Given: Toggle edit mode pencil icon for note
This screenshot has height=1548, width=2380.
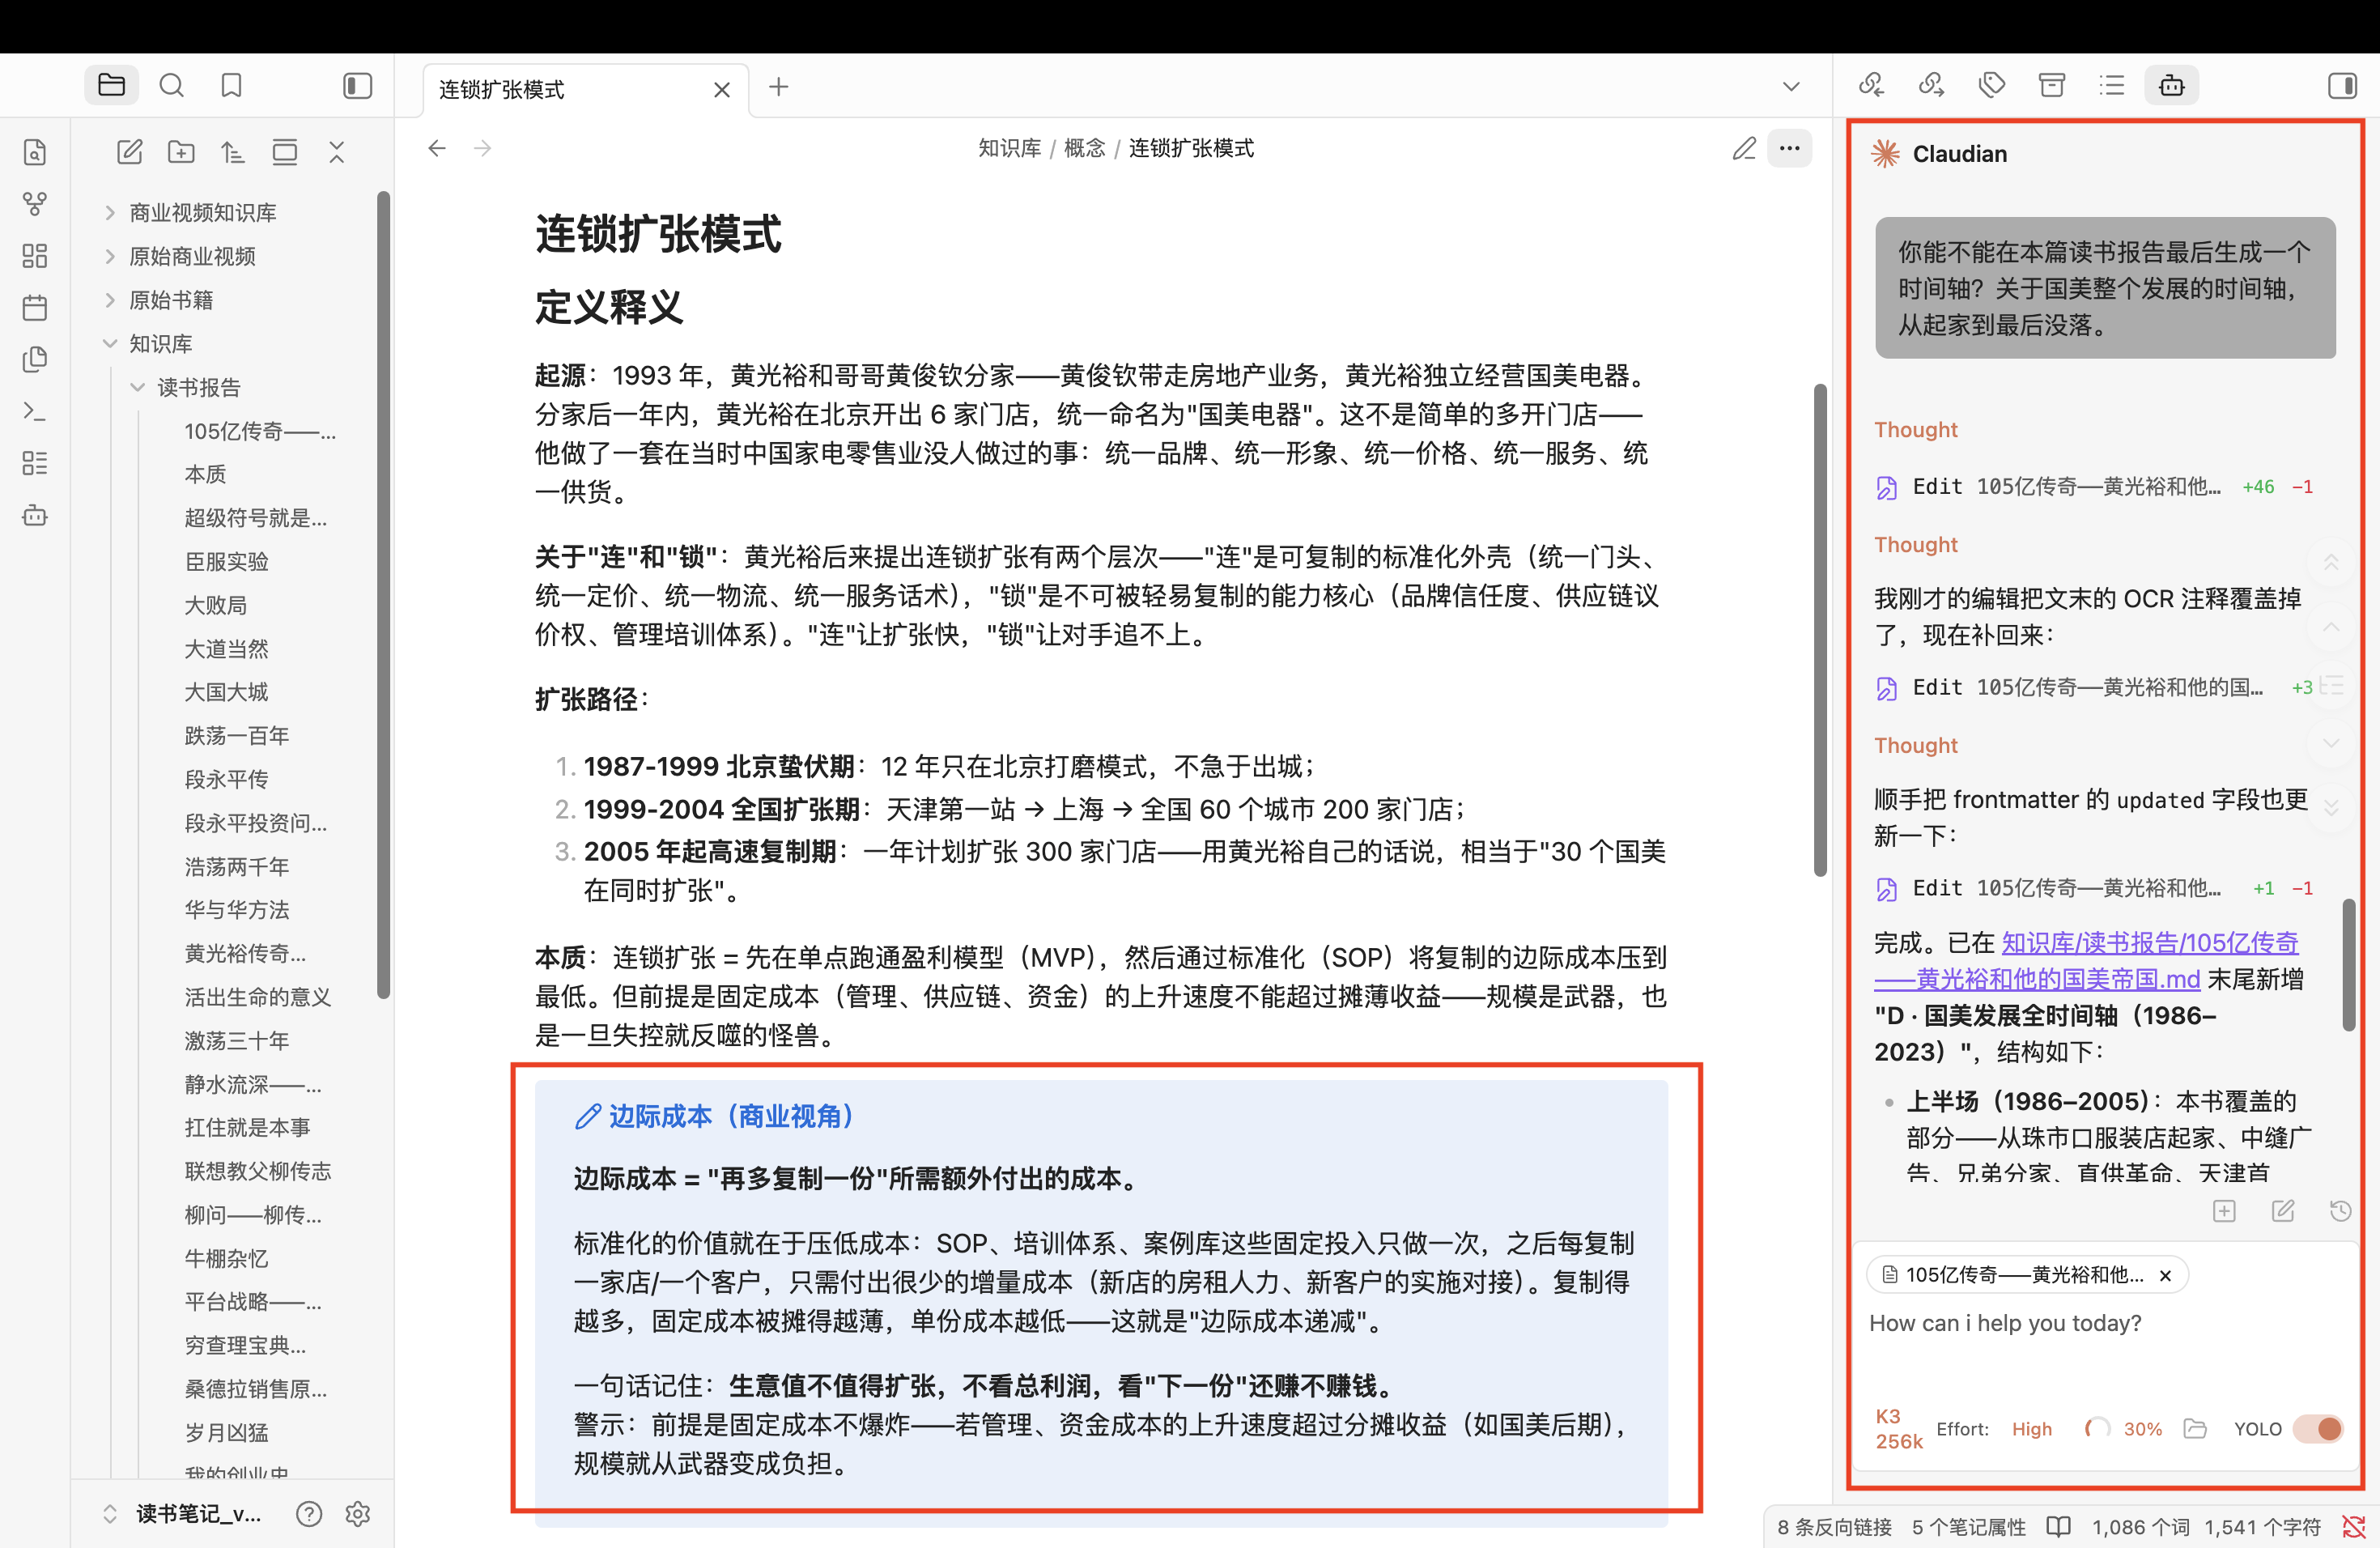Looking at the screenshot, I should (x=1744, y=148).
